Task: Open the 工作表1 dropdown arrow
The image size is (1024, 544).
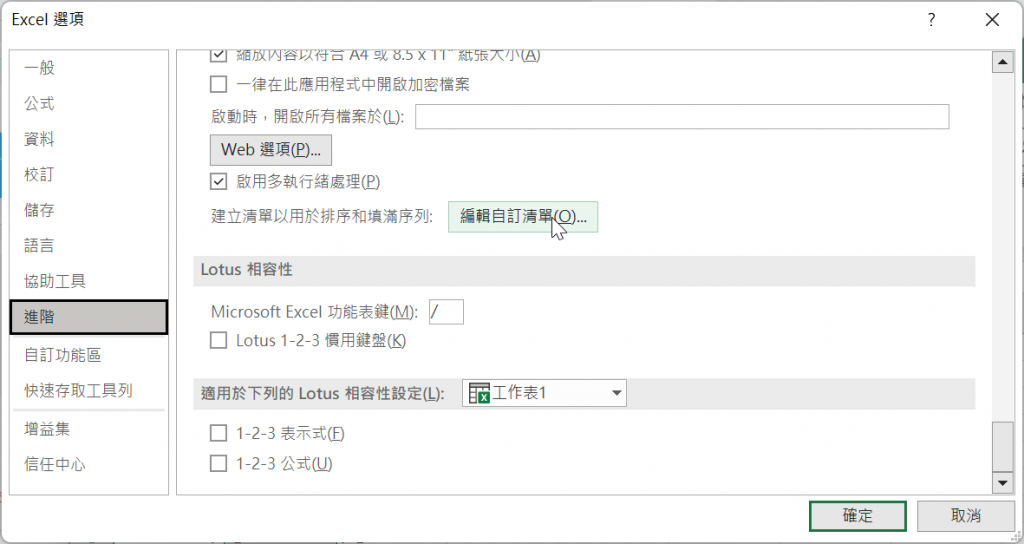Action: click(x=616, y=393)
